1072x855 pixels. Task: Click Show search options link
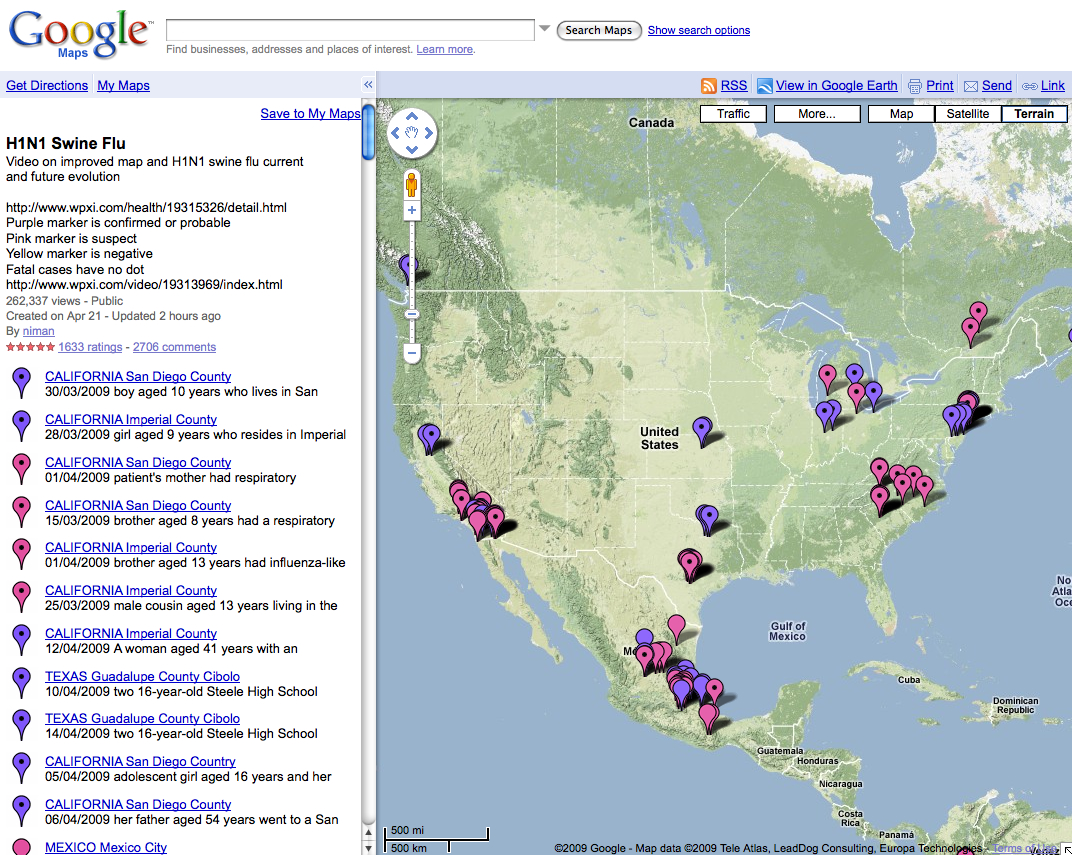click(x=699, y=30)
